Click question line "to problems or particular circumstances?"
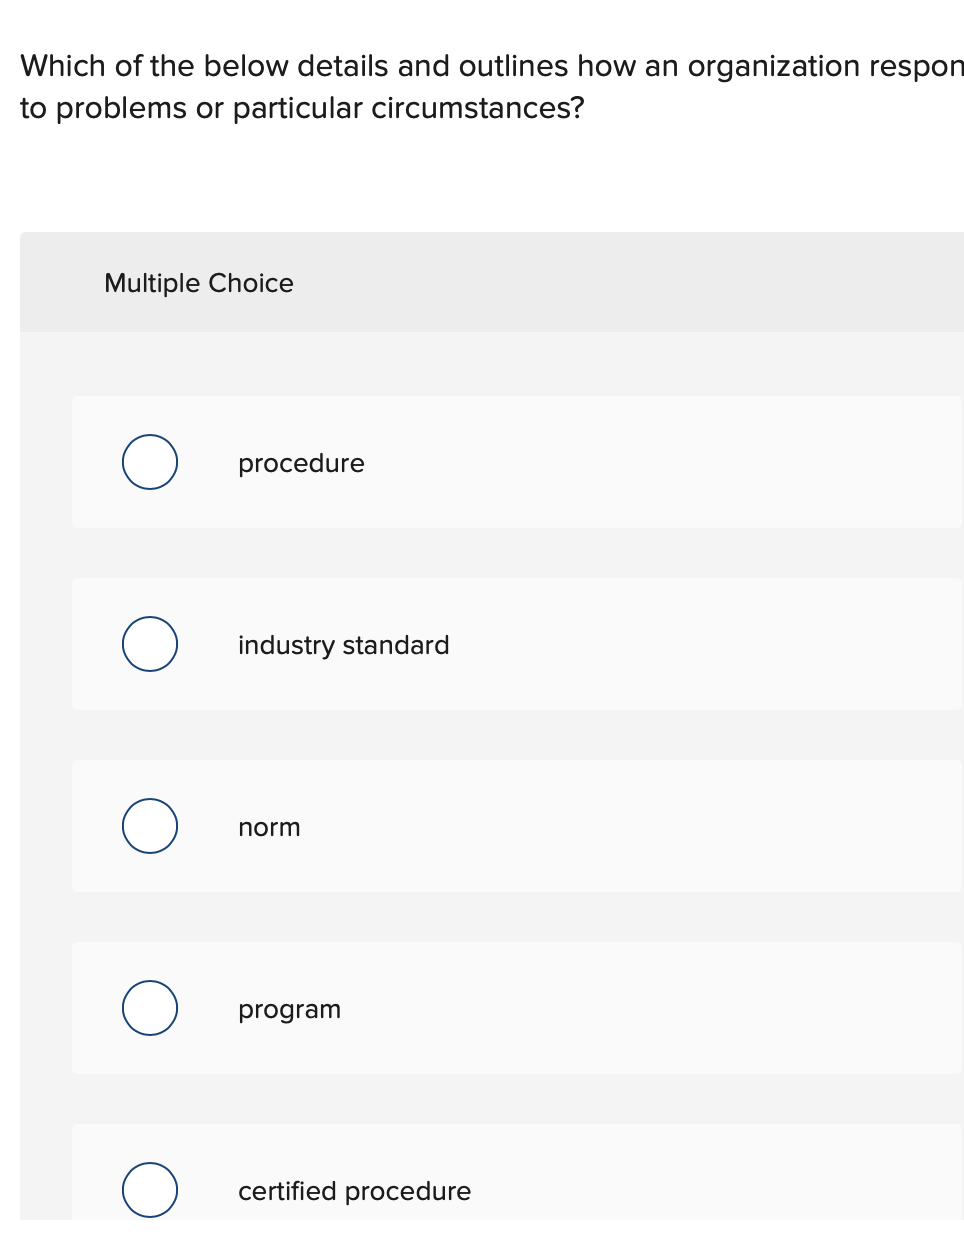Image resolution: width=964 pixels, height=1236 pixels. point(301,108)
